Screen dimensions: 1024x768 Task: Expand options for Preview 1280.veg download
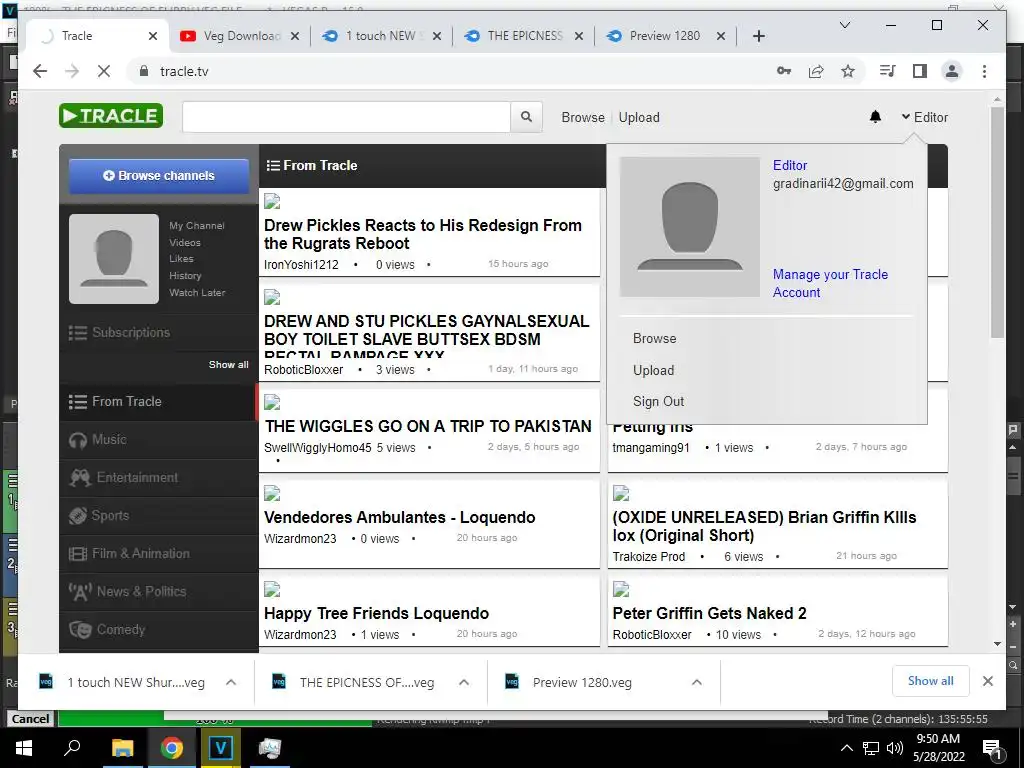[x=697, y=682]
